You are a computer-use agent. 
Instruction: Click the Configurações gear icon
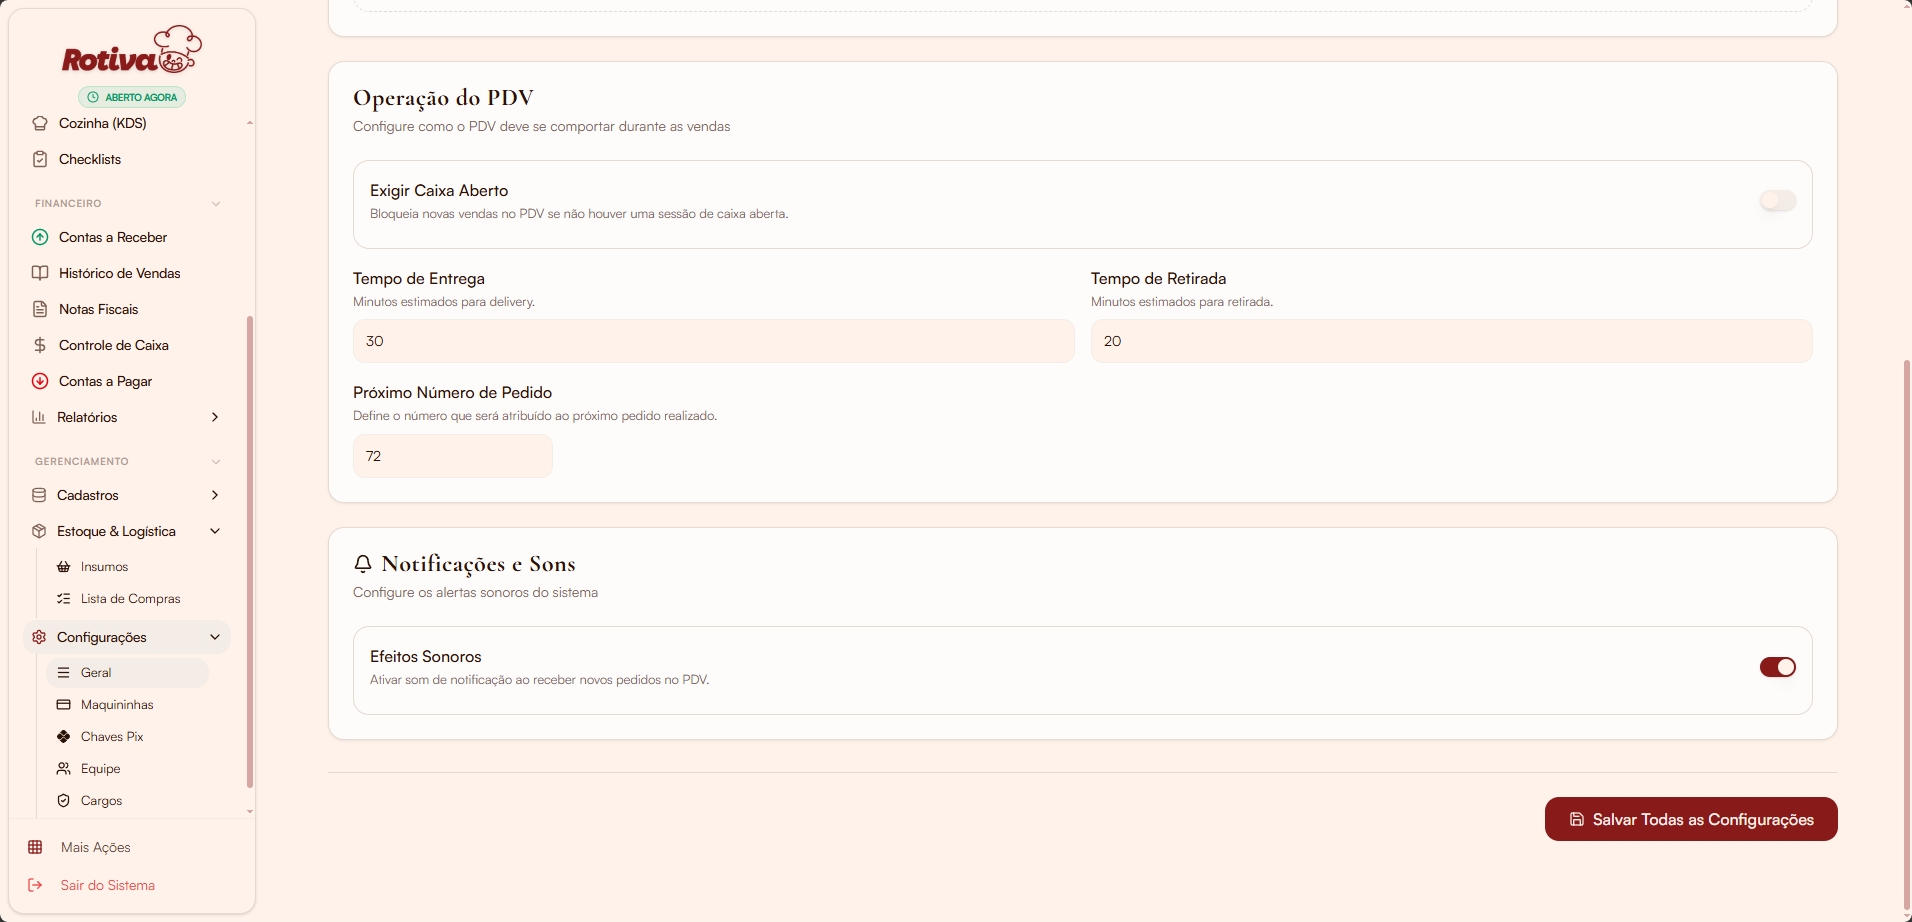39,637
